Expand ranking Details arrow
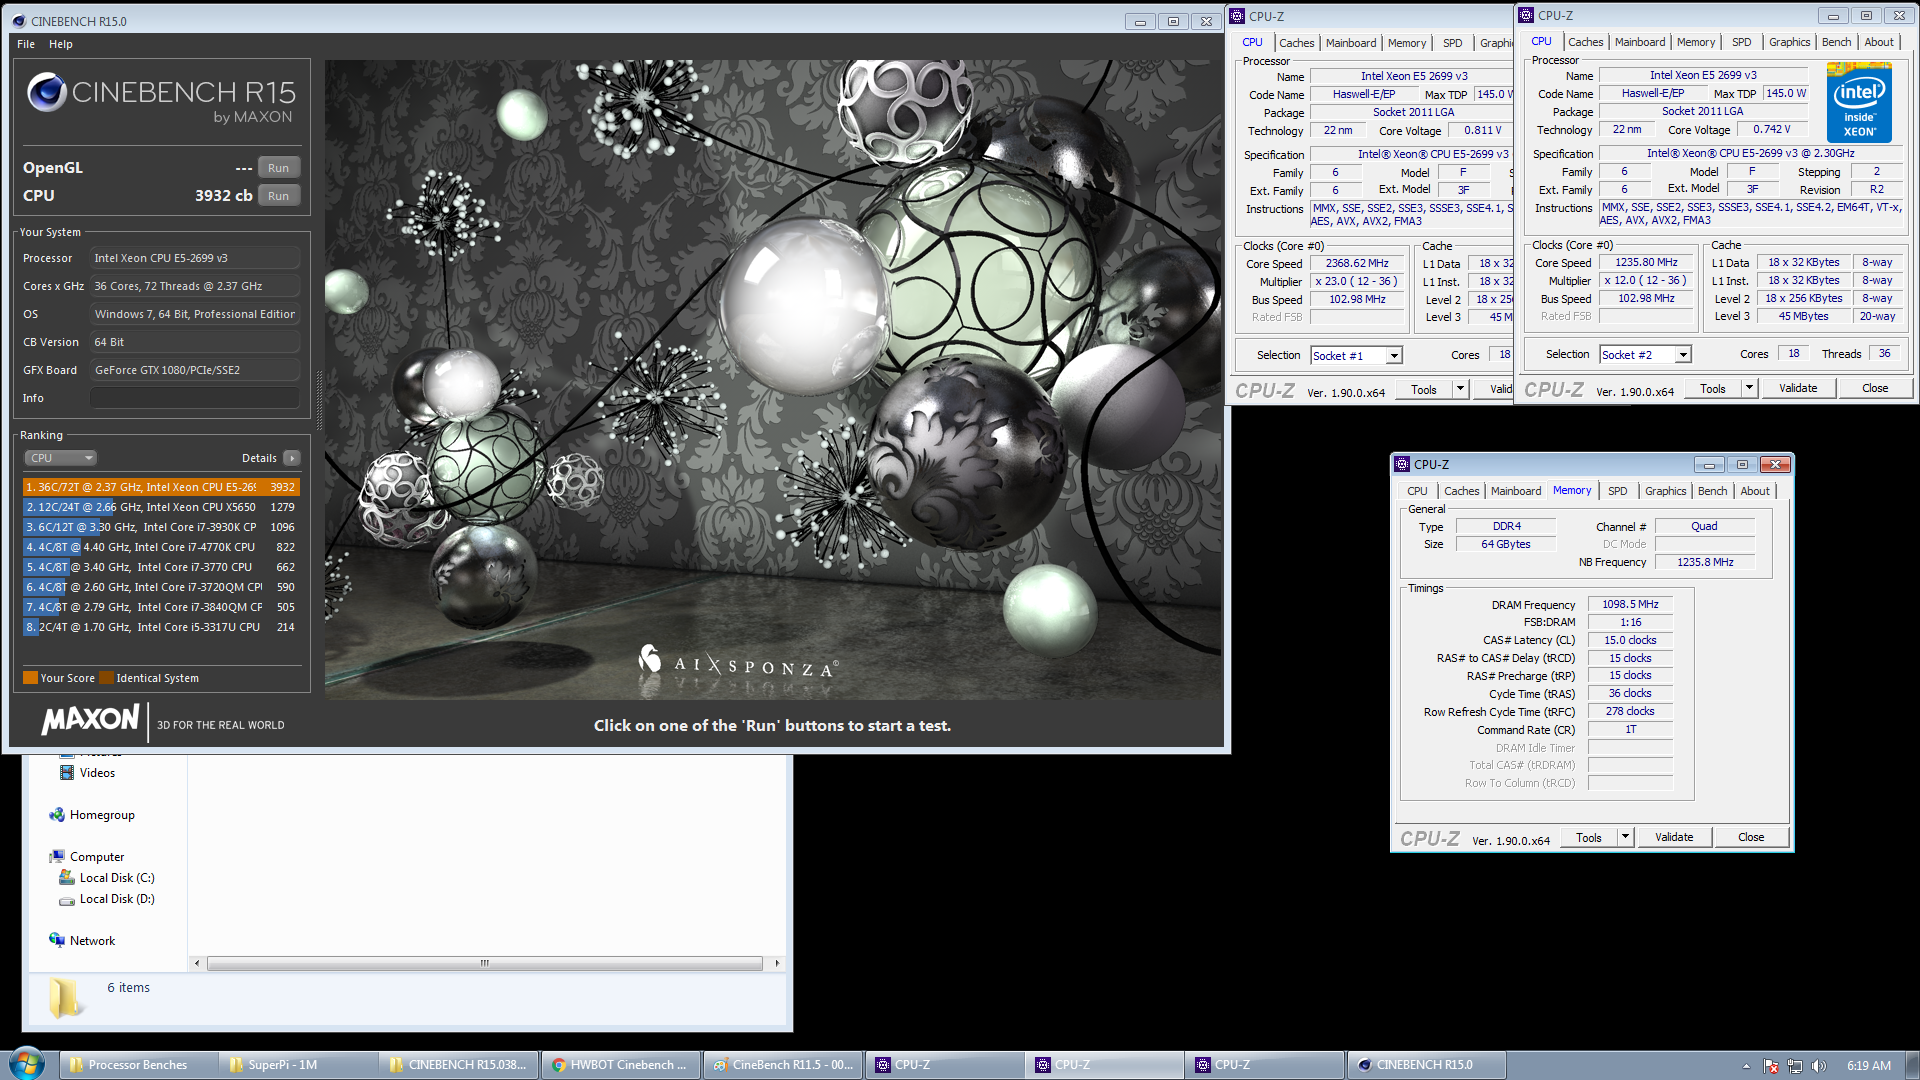 click(x=292, y=458)
